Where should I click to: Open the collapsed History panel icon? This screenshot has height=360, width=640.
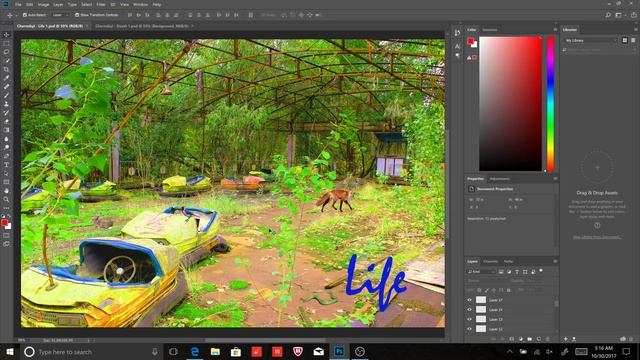tap(458, 33)
